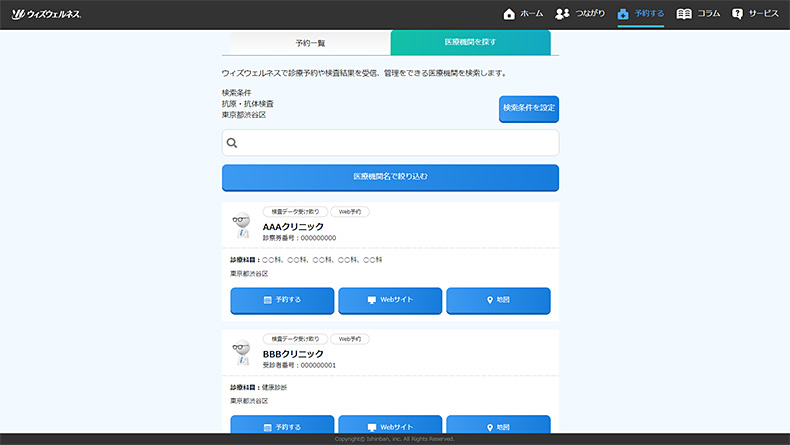Open the サービス help menu
This screenshot has height=445, width=790.
click(755, 14)
